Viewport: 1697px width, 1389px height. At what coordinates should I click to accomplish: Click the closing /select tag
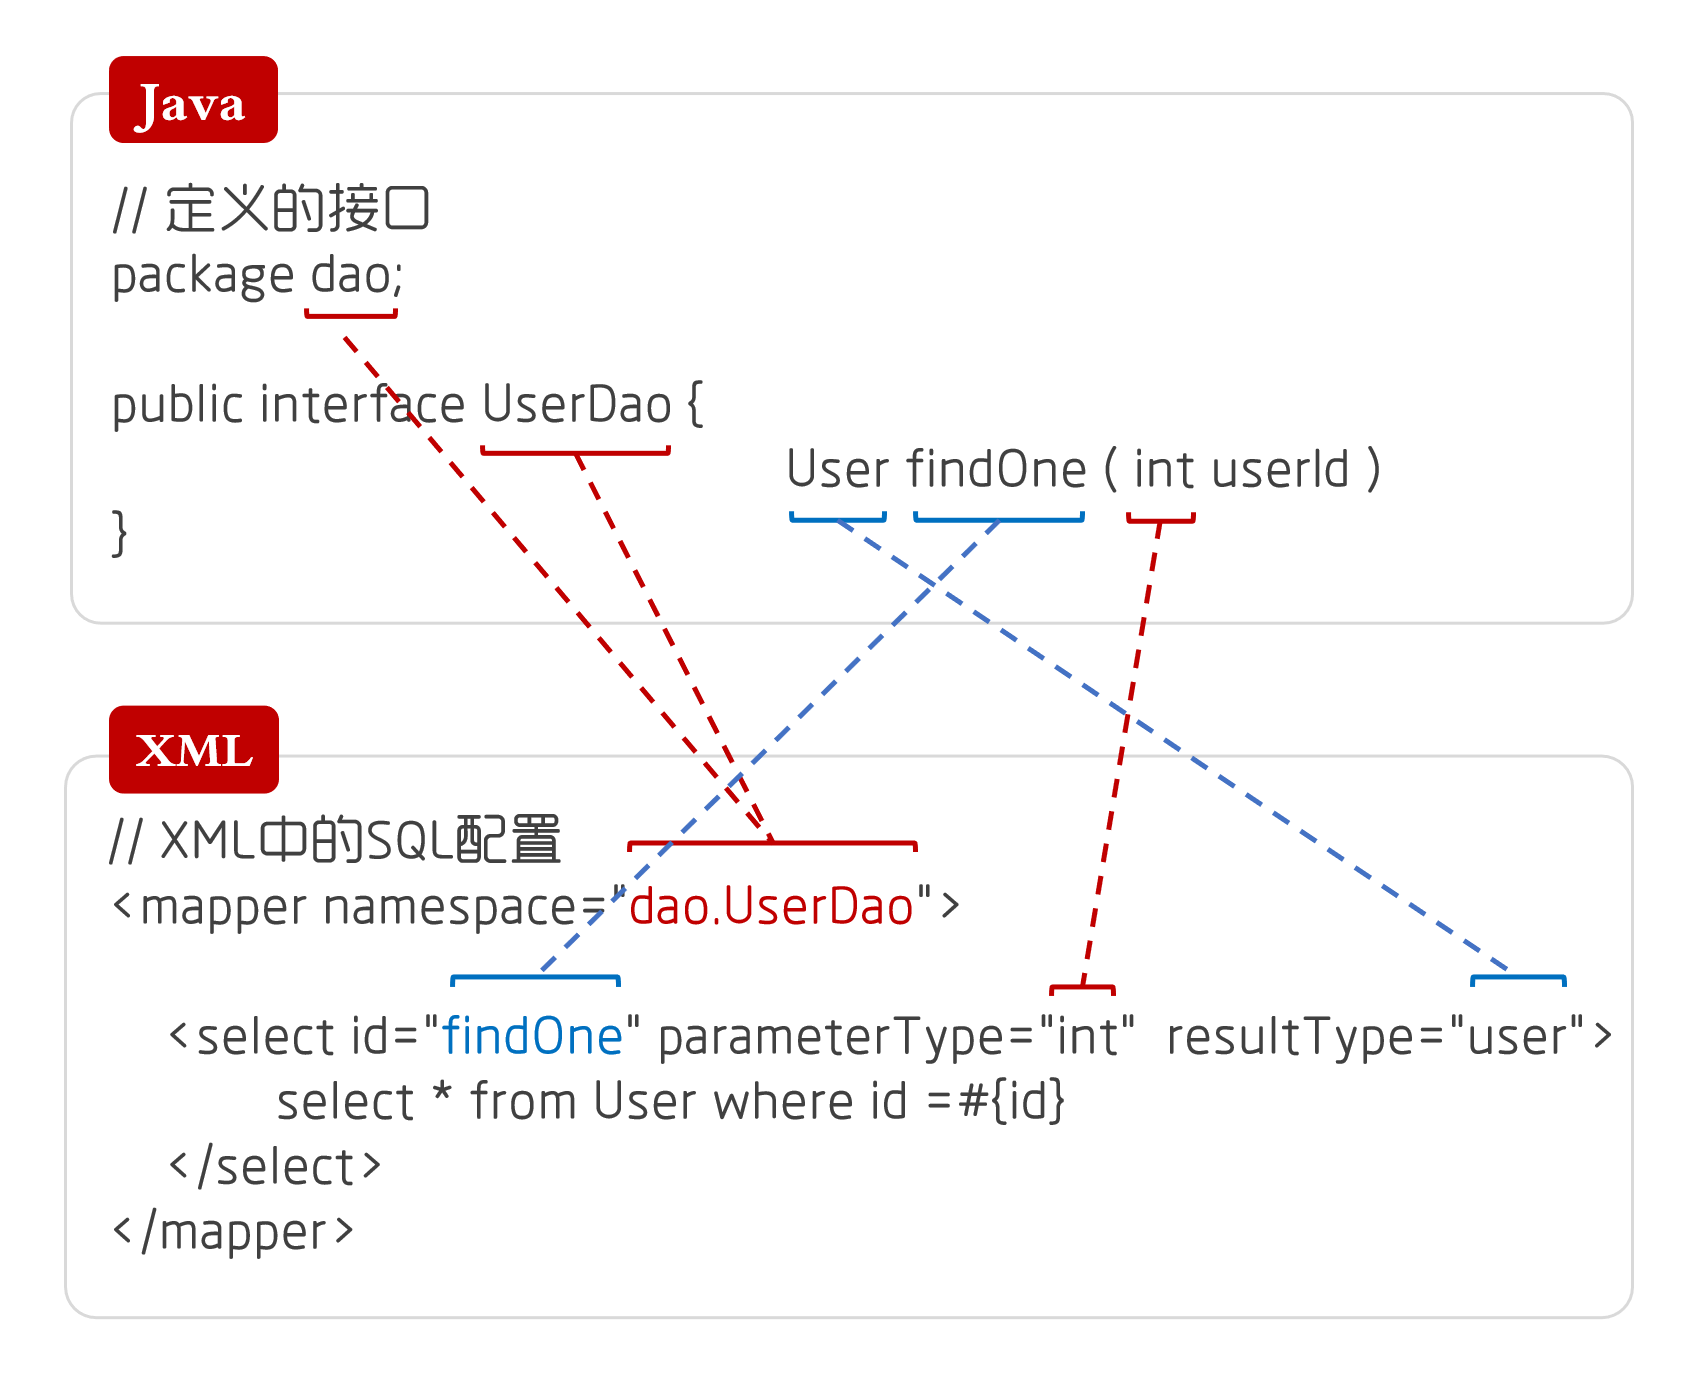(x=275, y=1166)
